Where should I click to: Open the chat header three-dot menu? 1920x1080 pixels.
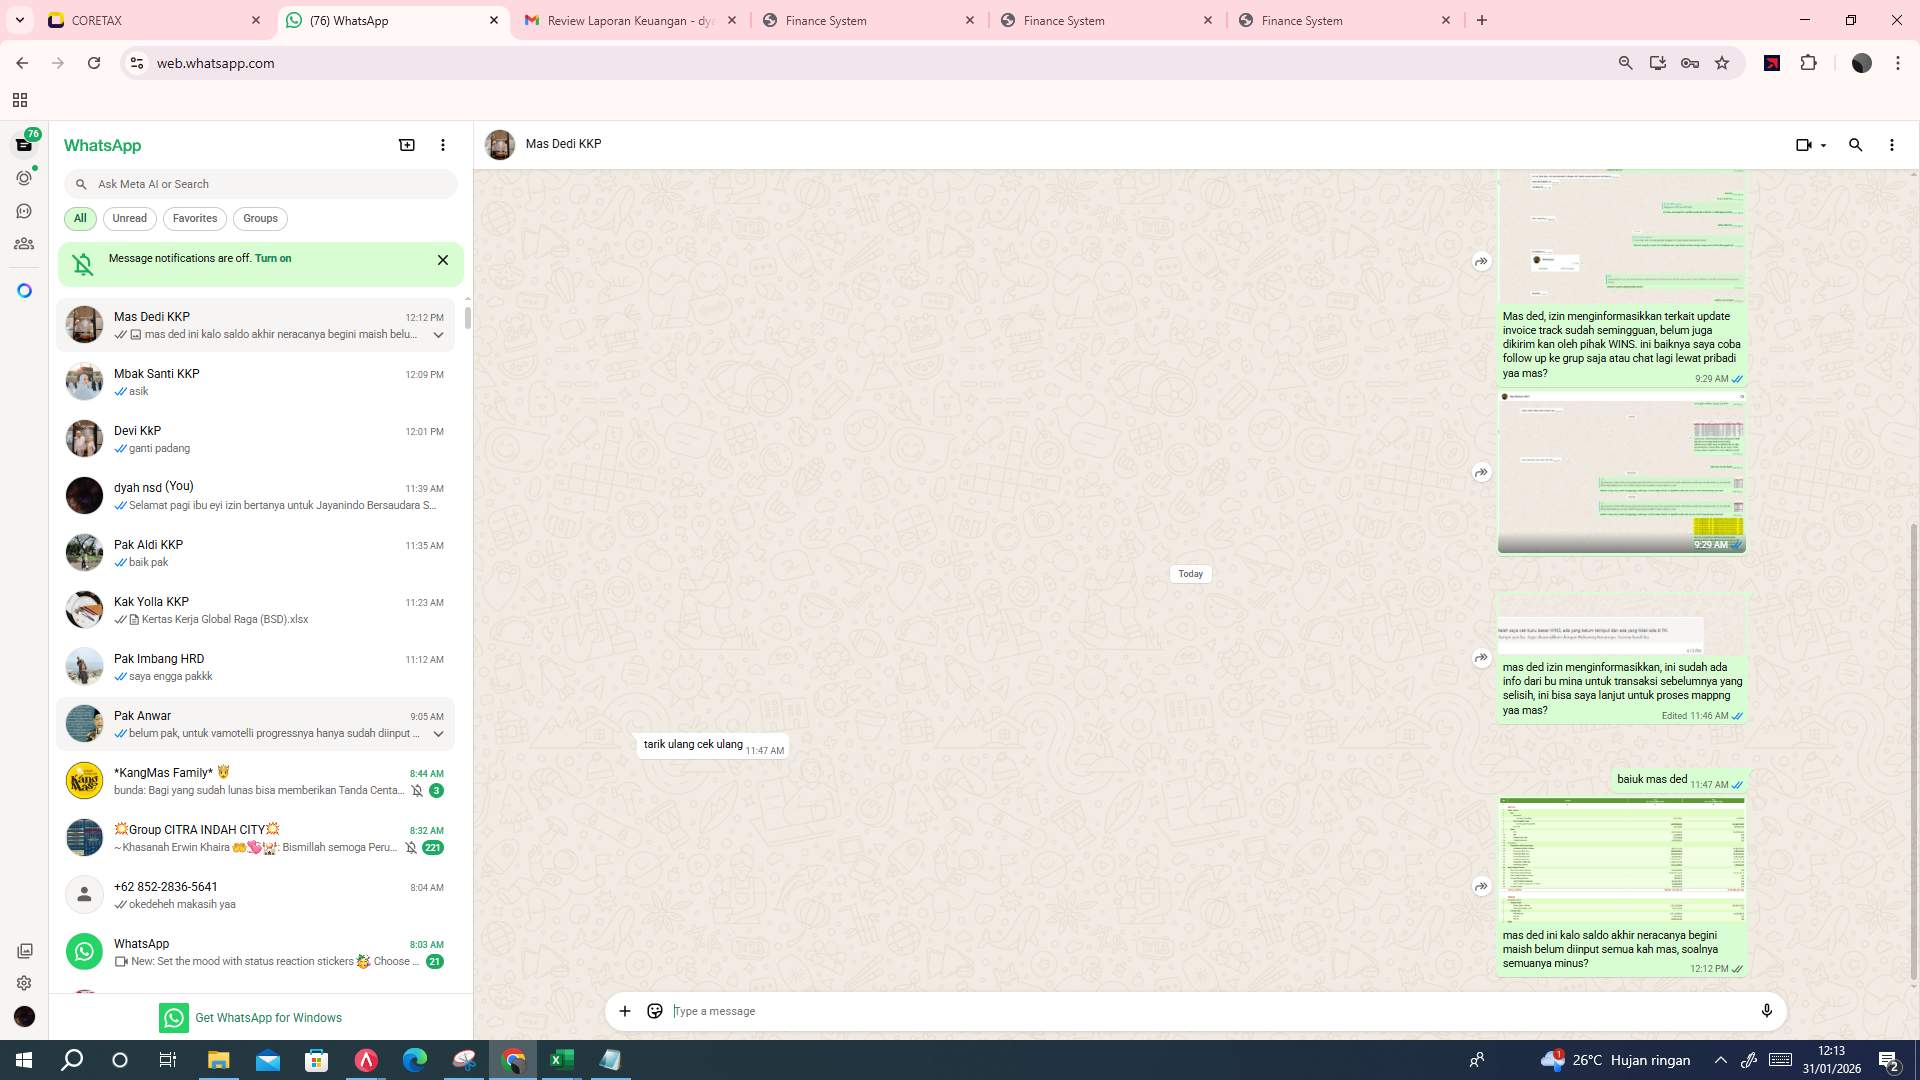point(1891,145)
